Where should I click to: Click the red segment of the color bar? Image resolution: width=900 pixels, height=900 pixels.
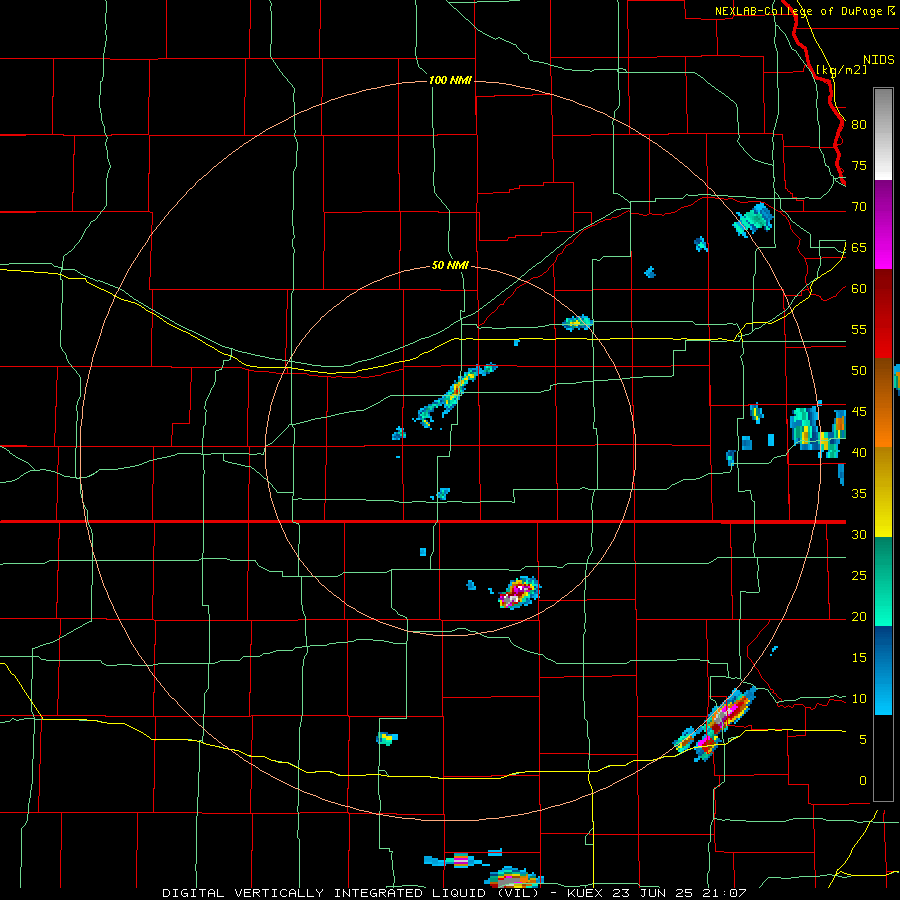tap(883, 314)
